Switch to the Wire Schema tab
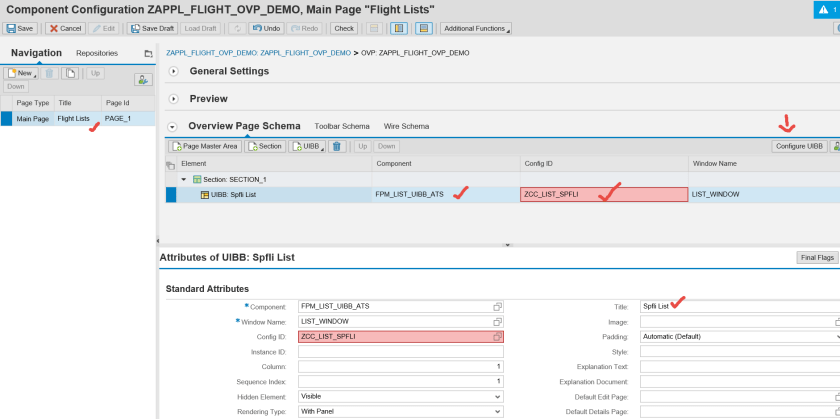 coord(406,127)
